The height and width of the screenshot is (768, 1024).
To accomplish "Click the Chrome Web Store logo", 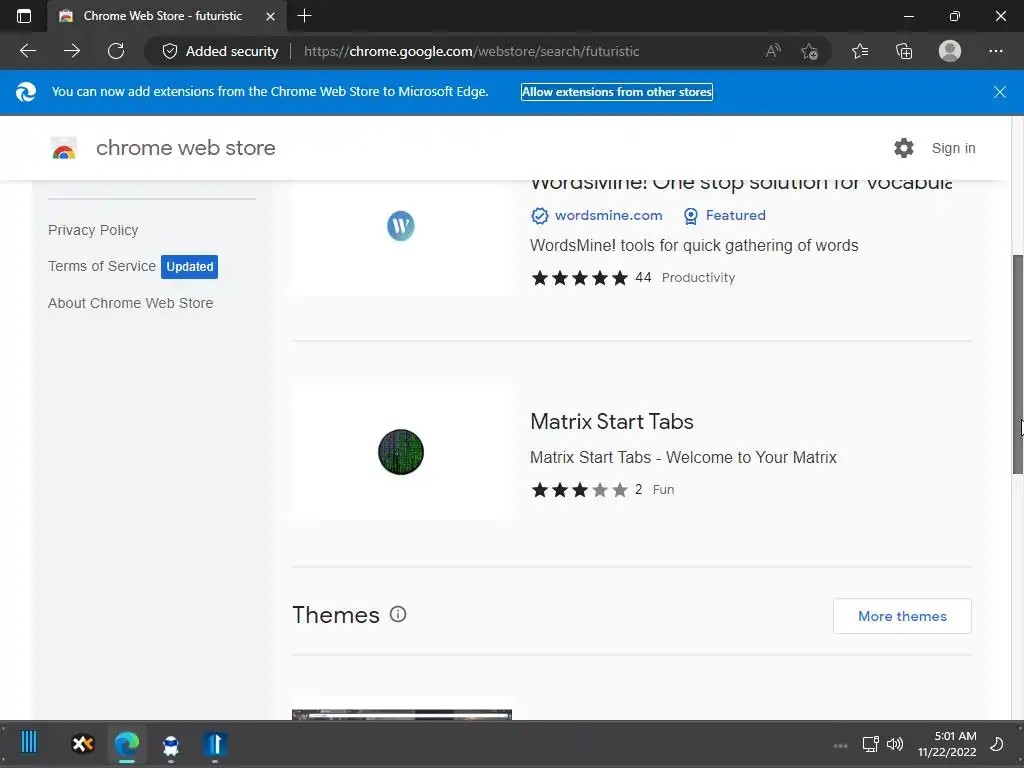I will [x=64, y=149].
